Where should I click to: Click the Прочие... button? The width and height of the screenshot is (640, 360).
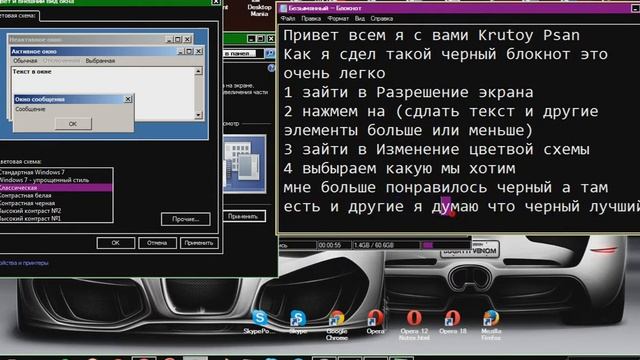point(186,219)
